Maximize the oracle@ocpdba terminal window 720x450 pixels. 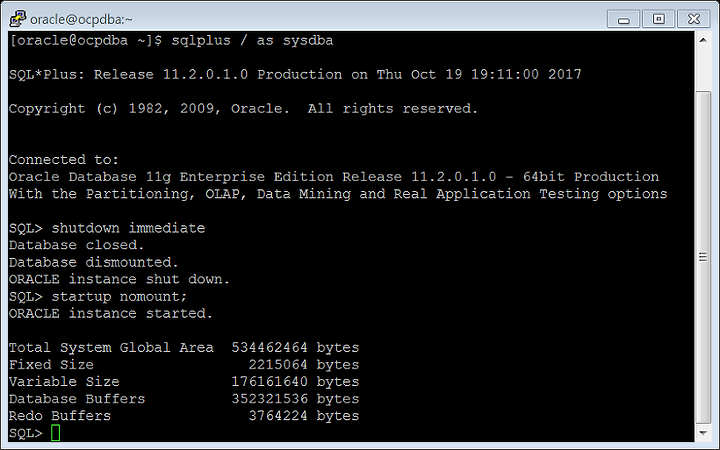click(658, 19)
